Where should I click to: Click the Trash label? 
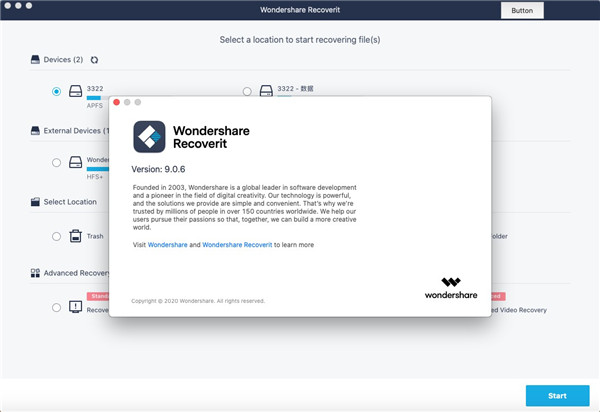(95, 236)
